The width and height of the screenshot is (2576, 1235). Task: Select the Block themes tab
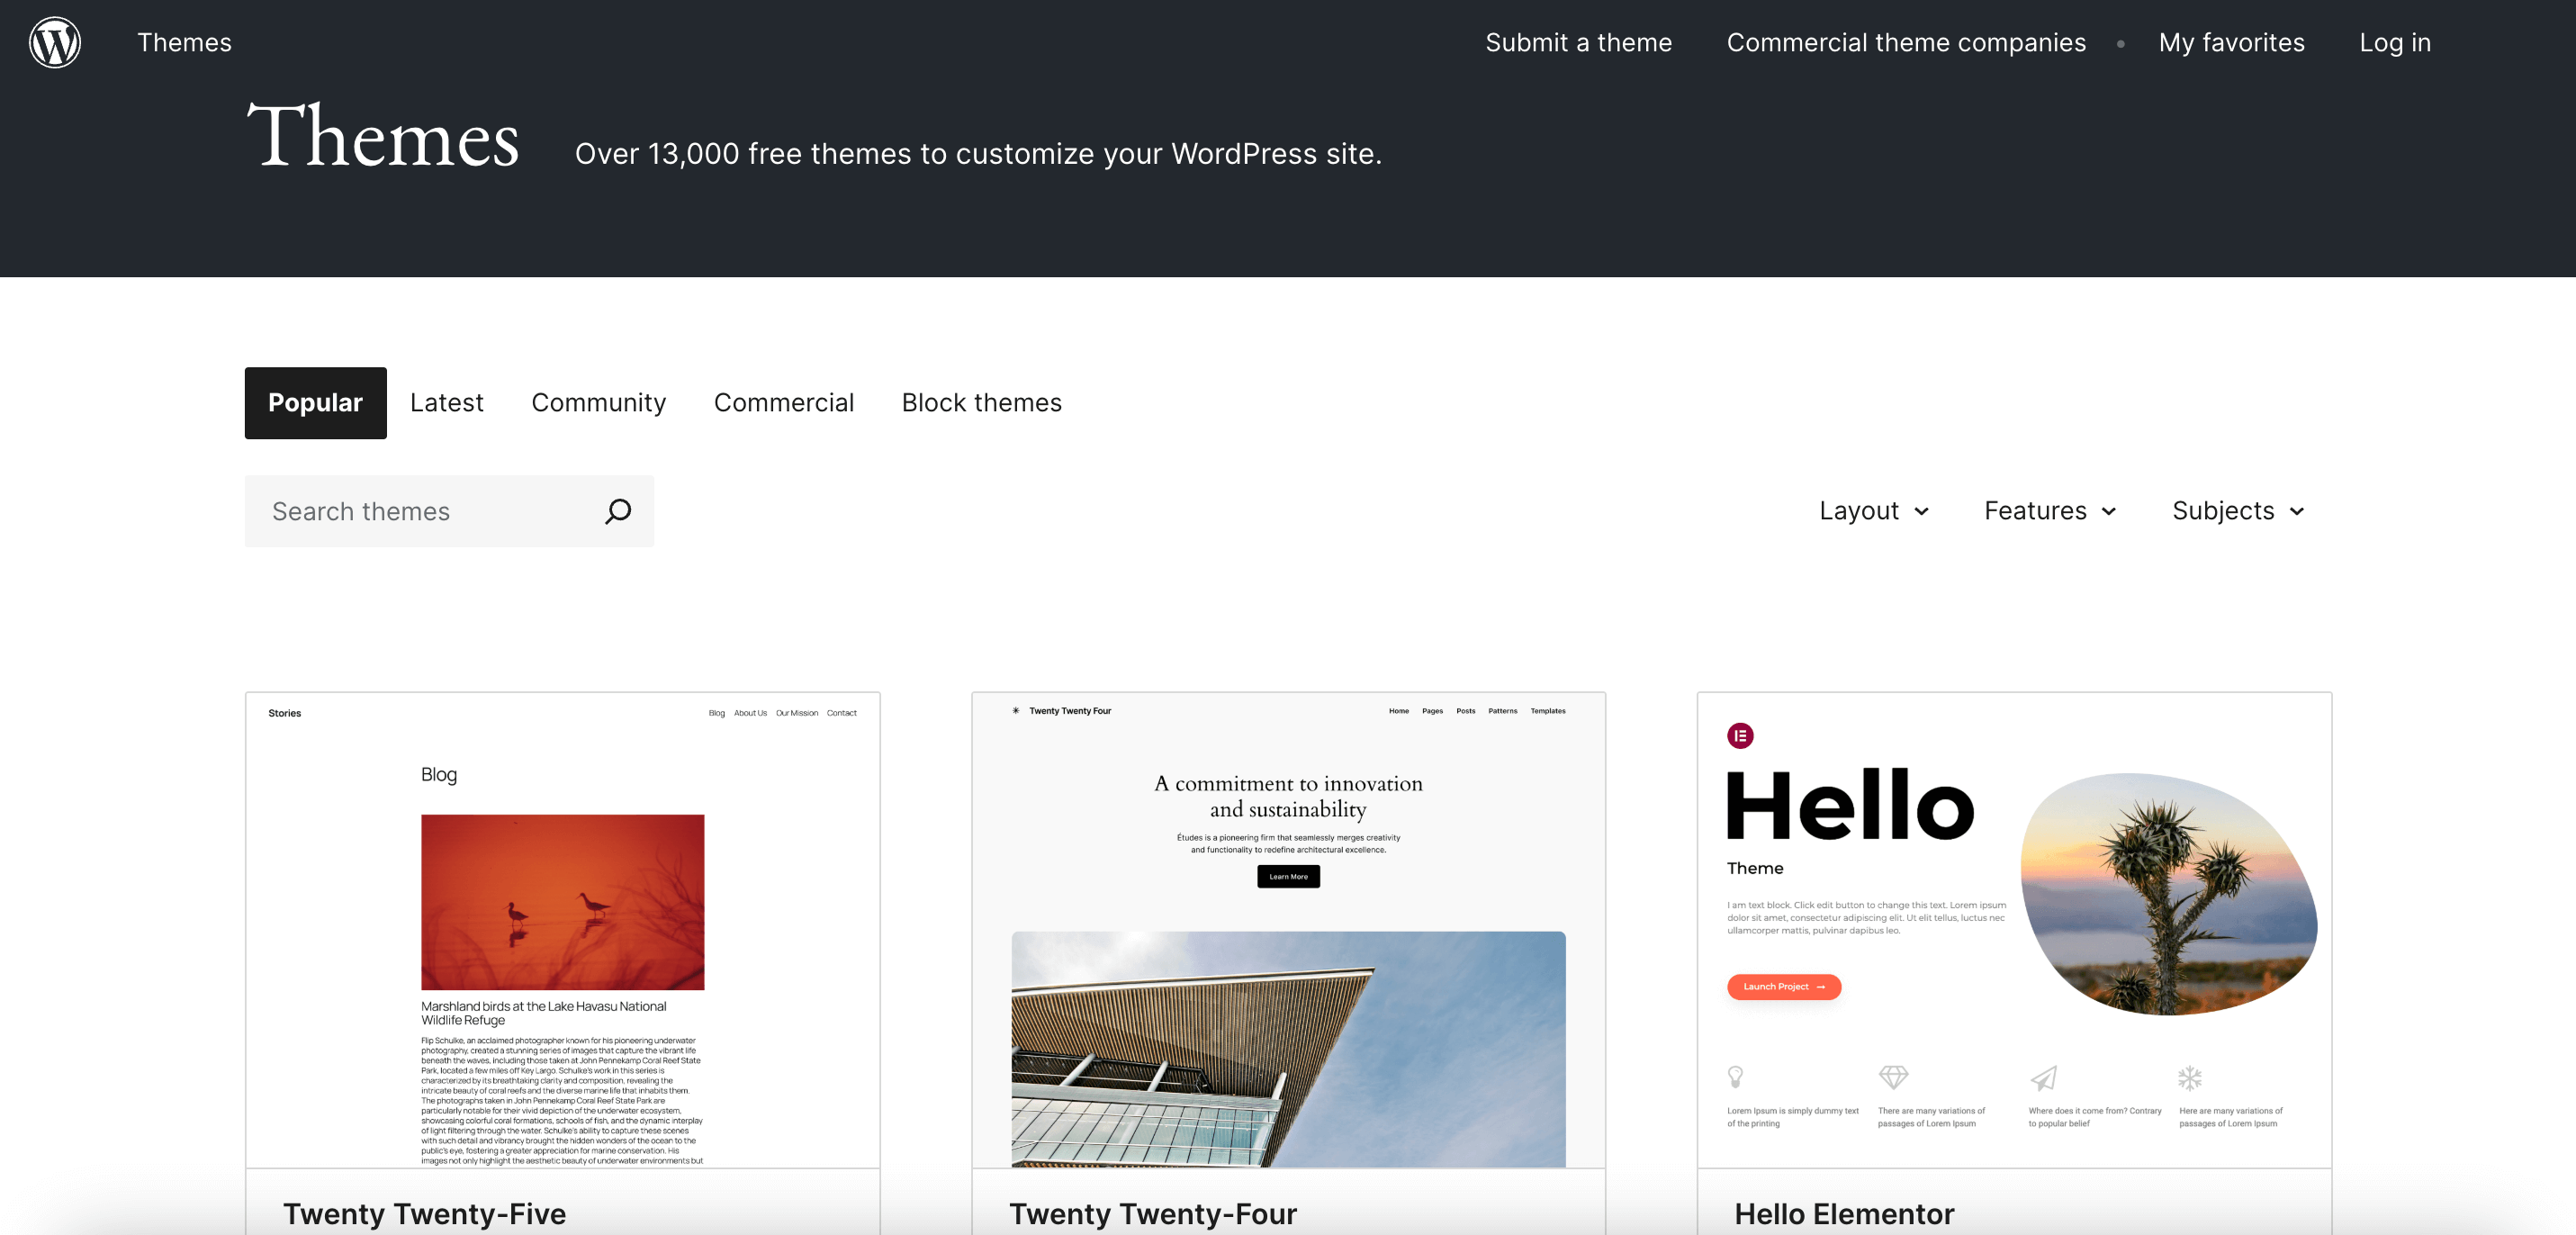(x=983, y=402)
